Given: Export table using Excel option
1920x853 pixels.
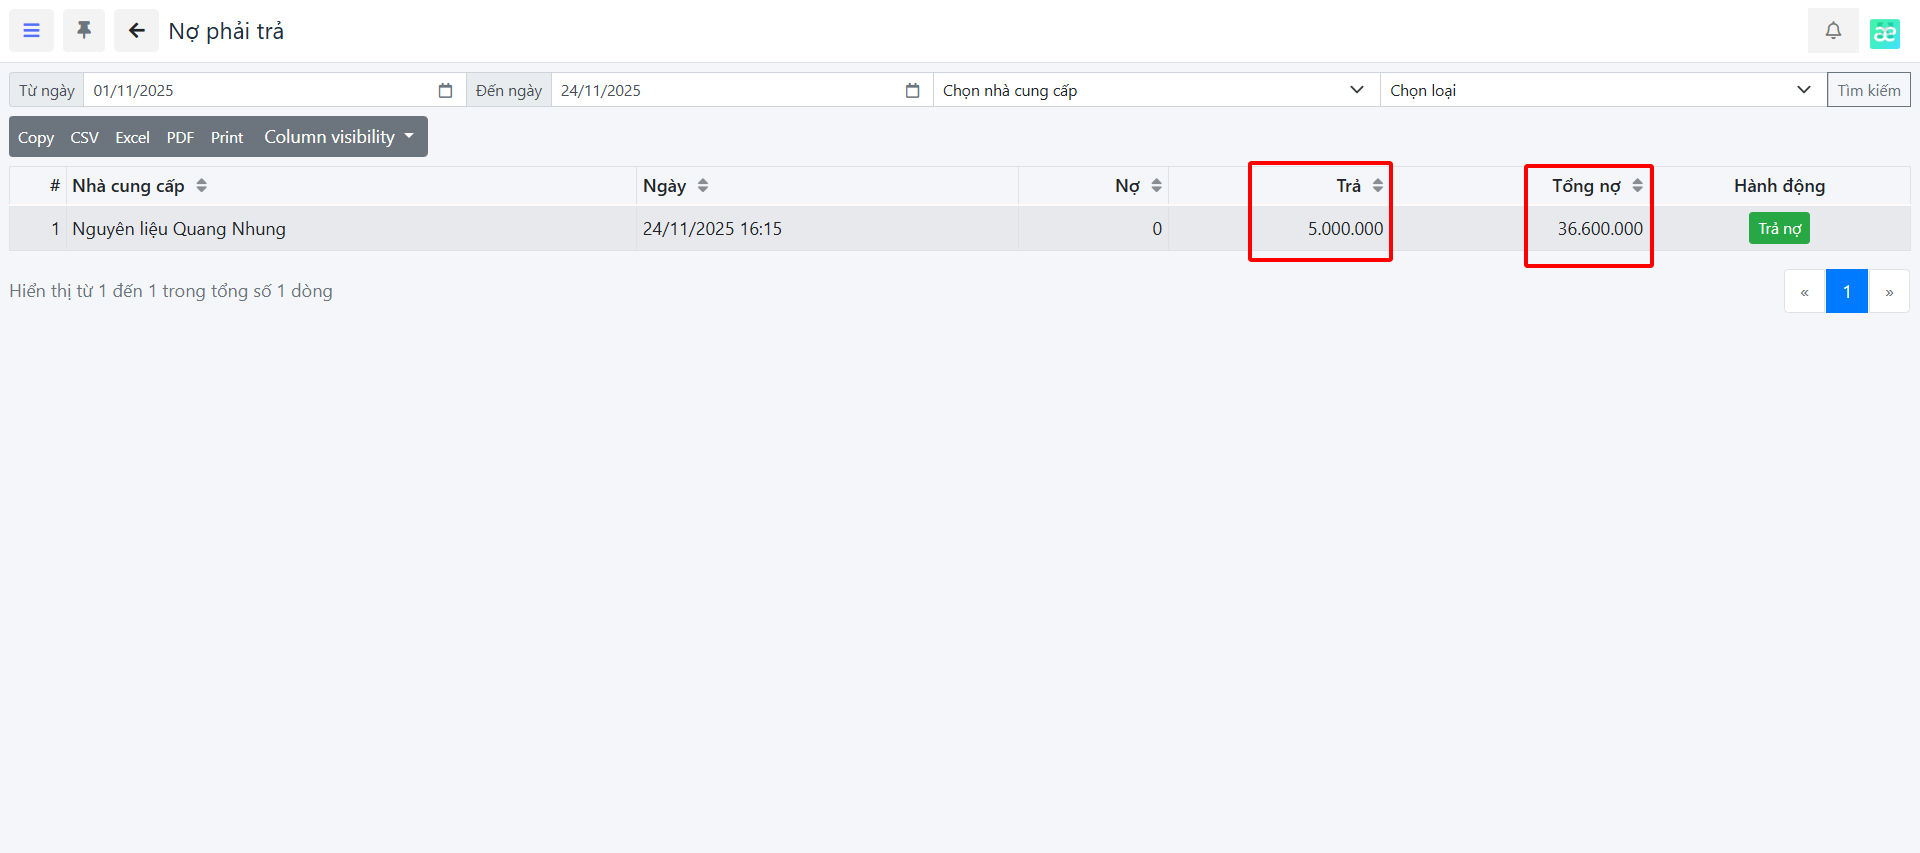Looking at the screenshot, I should [132, 138].
